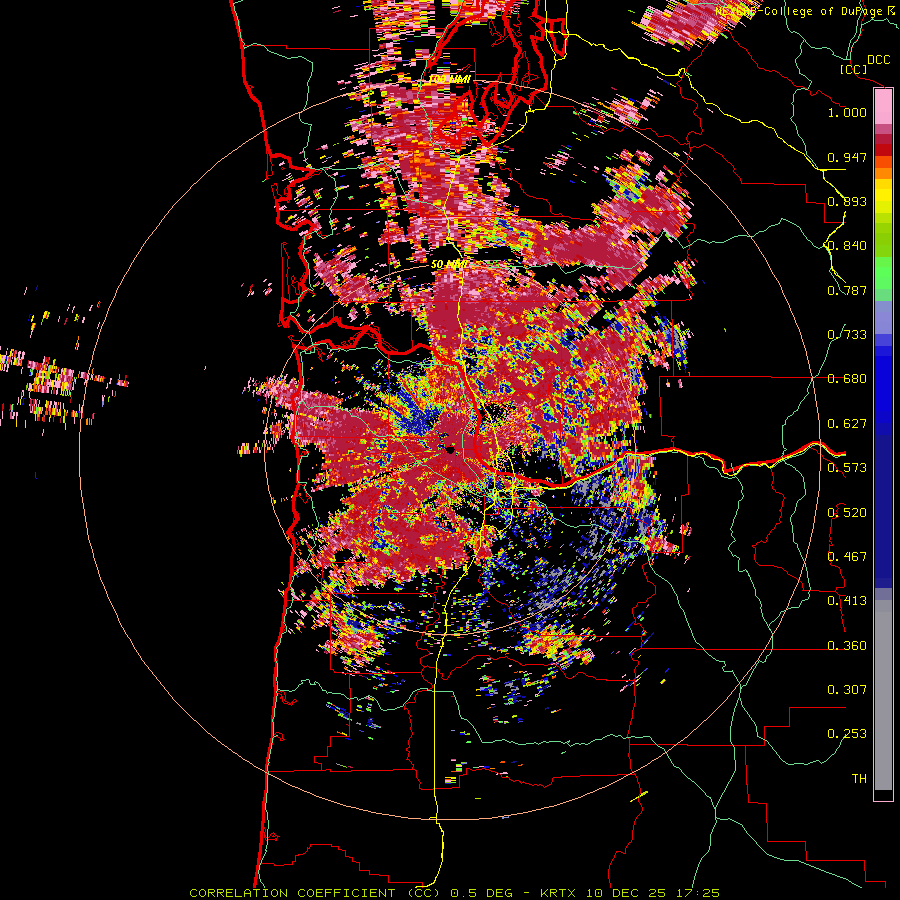This screenshot has height=900, width=900.
Task: Click the 1.000 value on the color scale
Action: coord(847,112)
